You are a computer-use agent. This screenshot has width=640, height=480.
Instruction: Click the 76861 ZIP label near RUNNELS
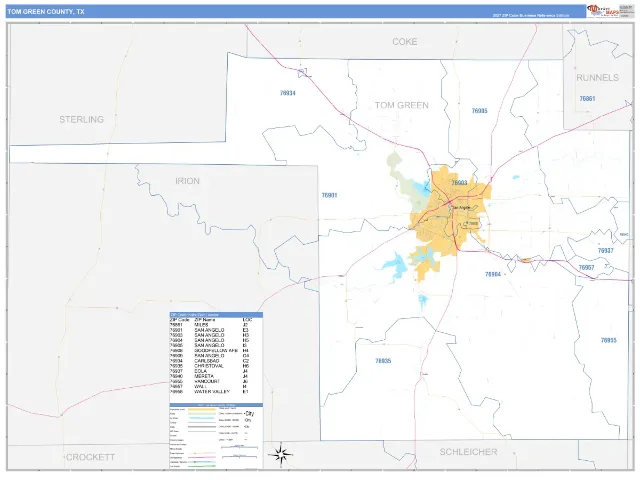click(x=587, y=98)
